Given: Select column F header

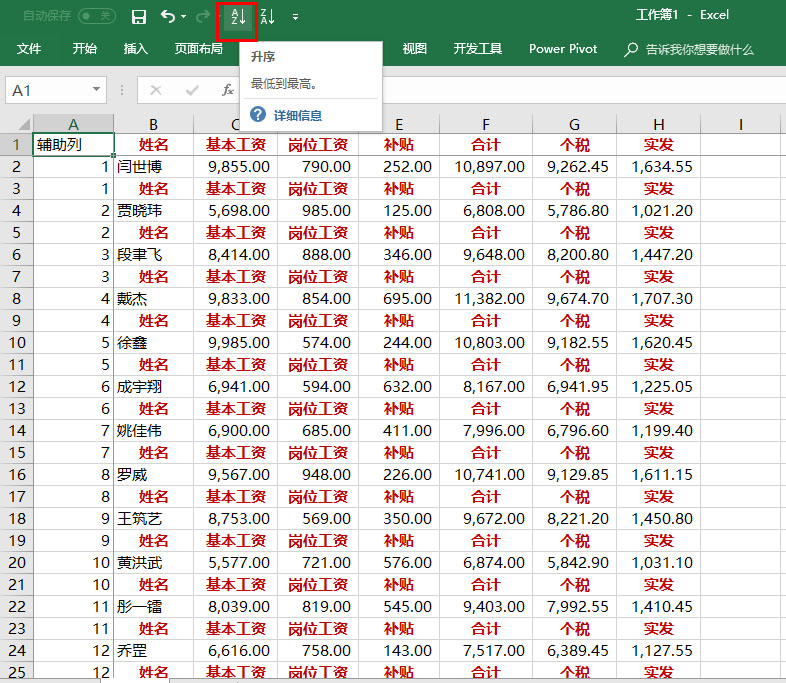Looking at the screenshot, I should 486,124.
